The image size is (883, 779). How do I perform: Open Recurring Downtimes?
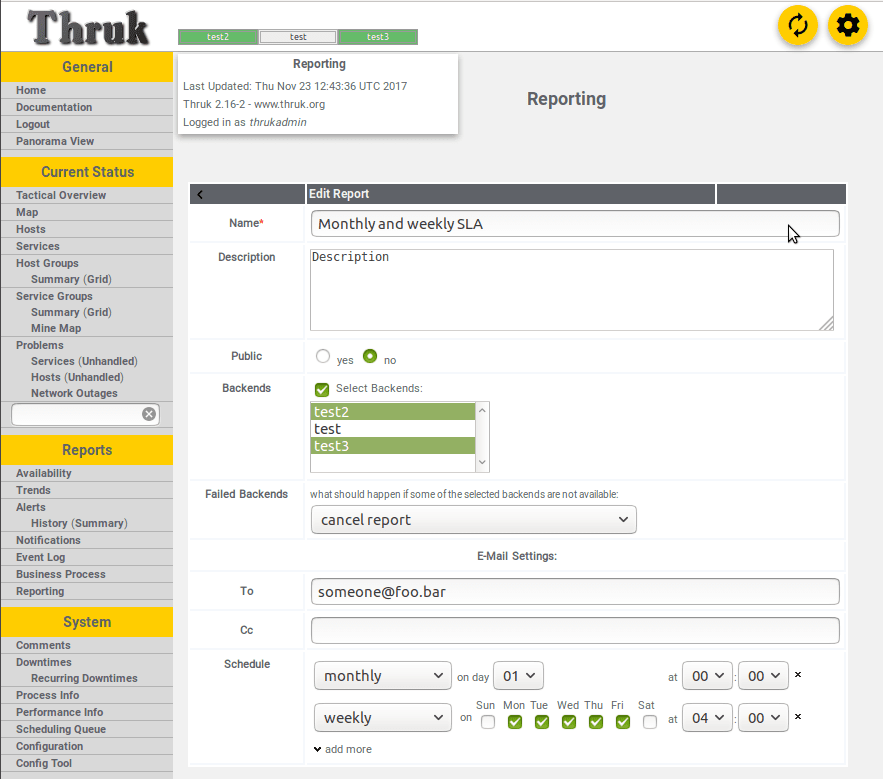[x=84, y=678]
